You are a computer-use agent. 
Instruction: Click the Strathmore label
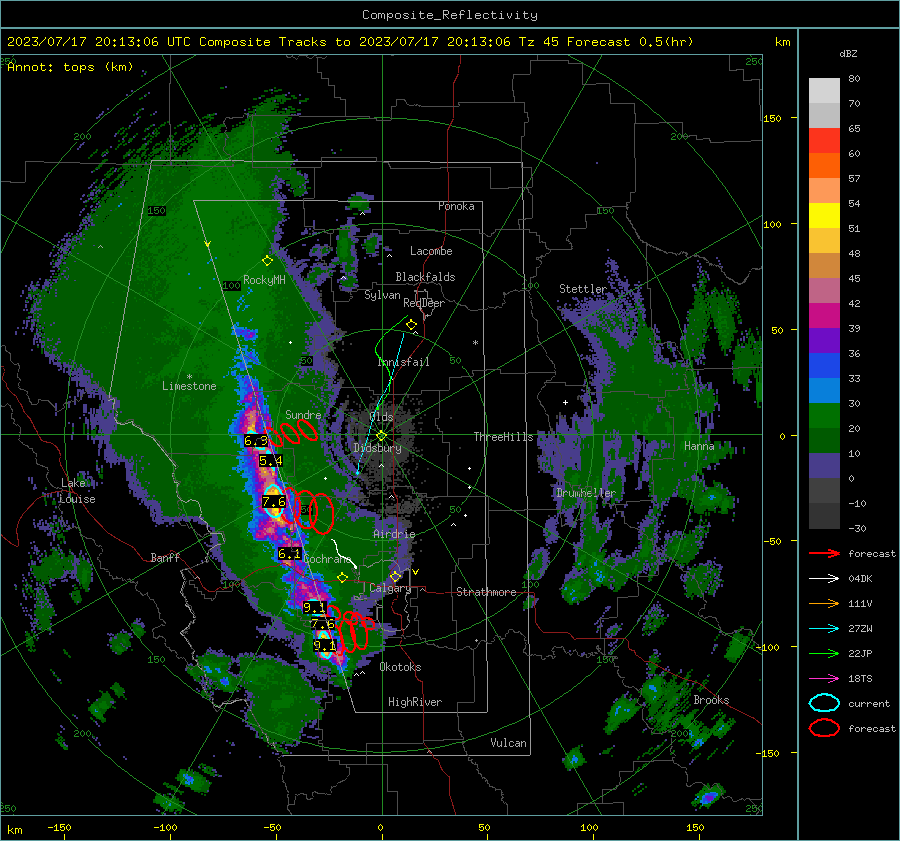tap(486, 592)
